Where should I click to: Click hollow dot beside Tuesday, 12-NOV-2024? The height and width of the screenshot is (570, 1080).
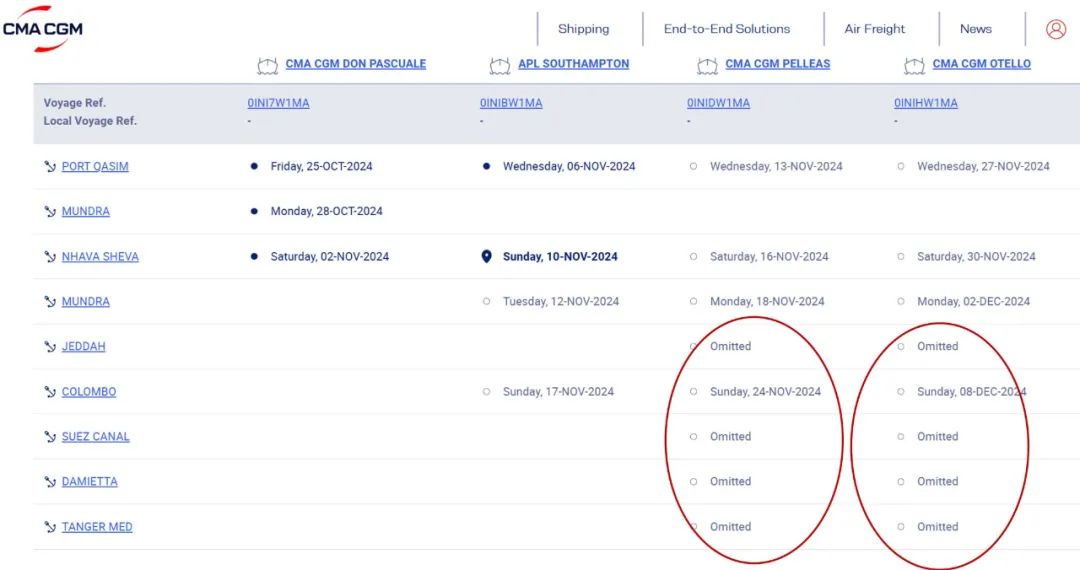[486, 302]
